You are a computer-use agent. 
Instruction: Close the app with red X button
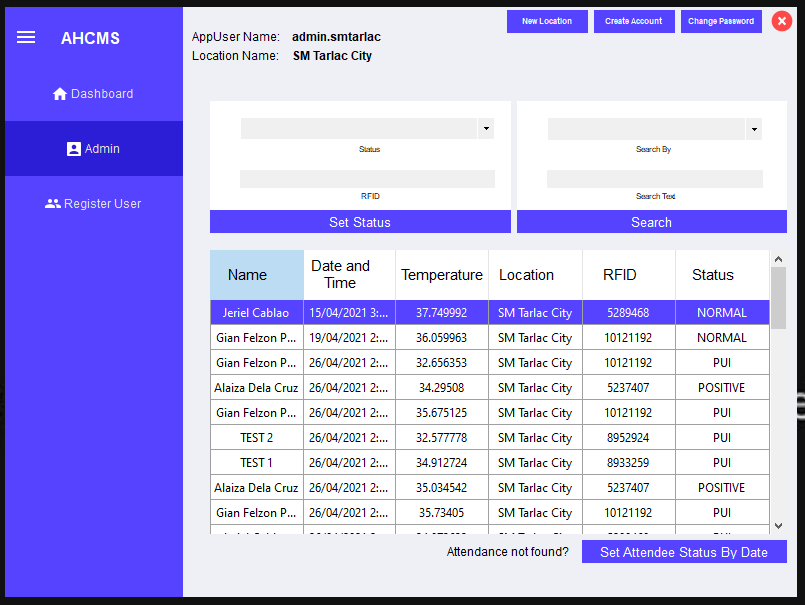coord(782,21)
